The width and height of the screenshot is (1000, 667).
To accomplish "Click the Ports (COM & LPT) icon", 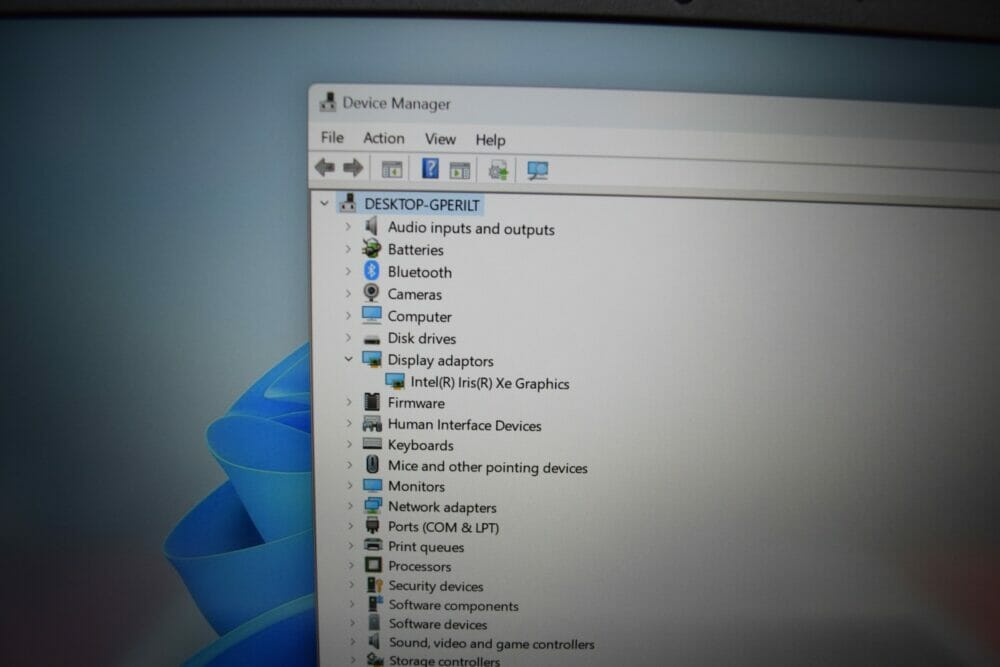I will (x=372, y=525).
